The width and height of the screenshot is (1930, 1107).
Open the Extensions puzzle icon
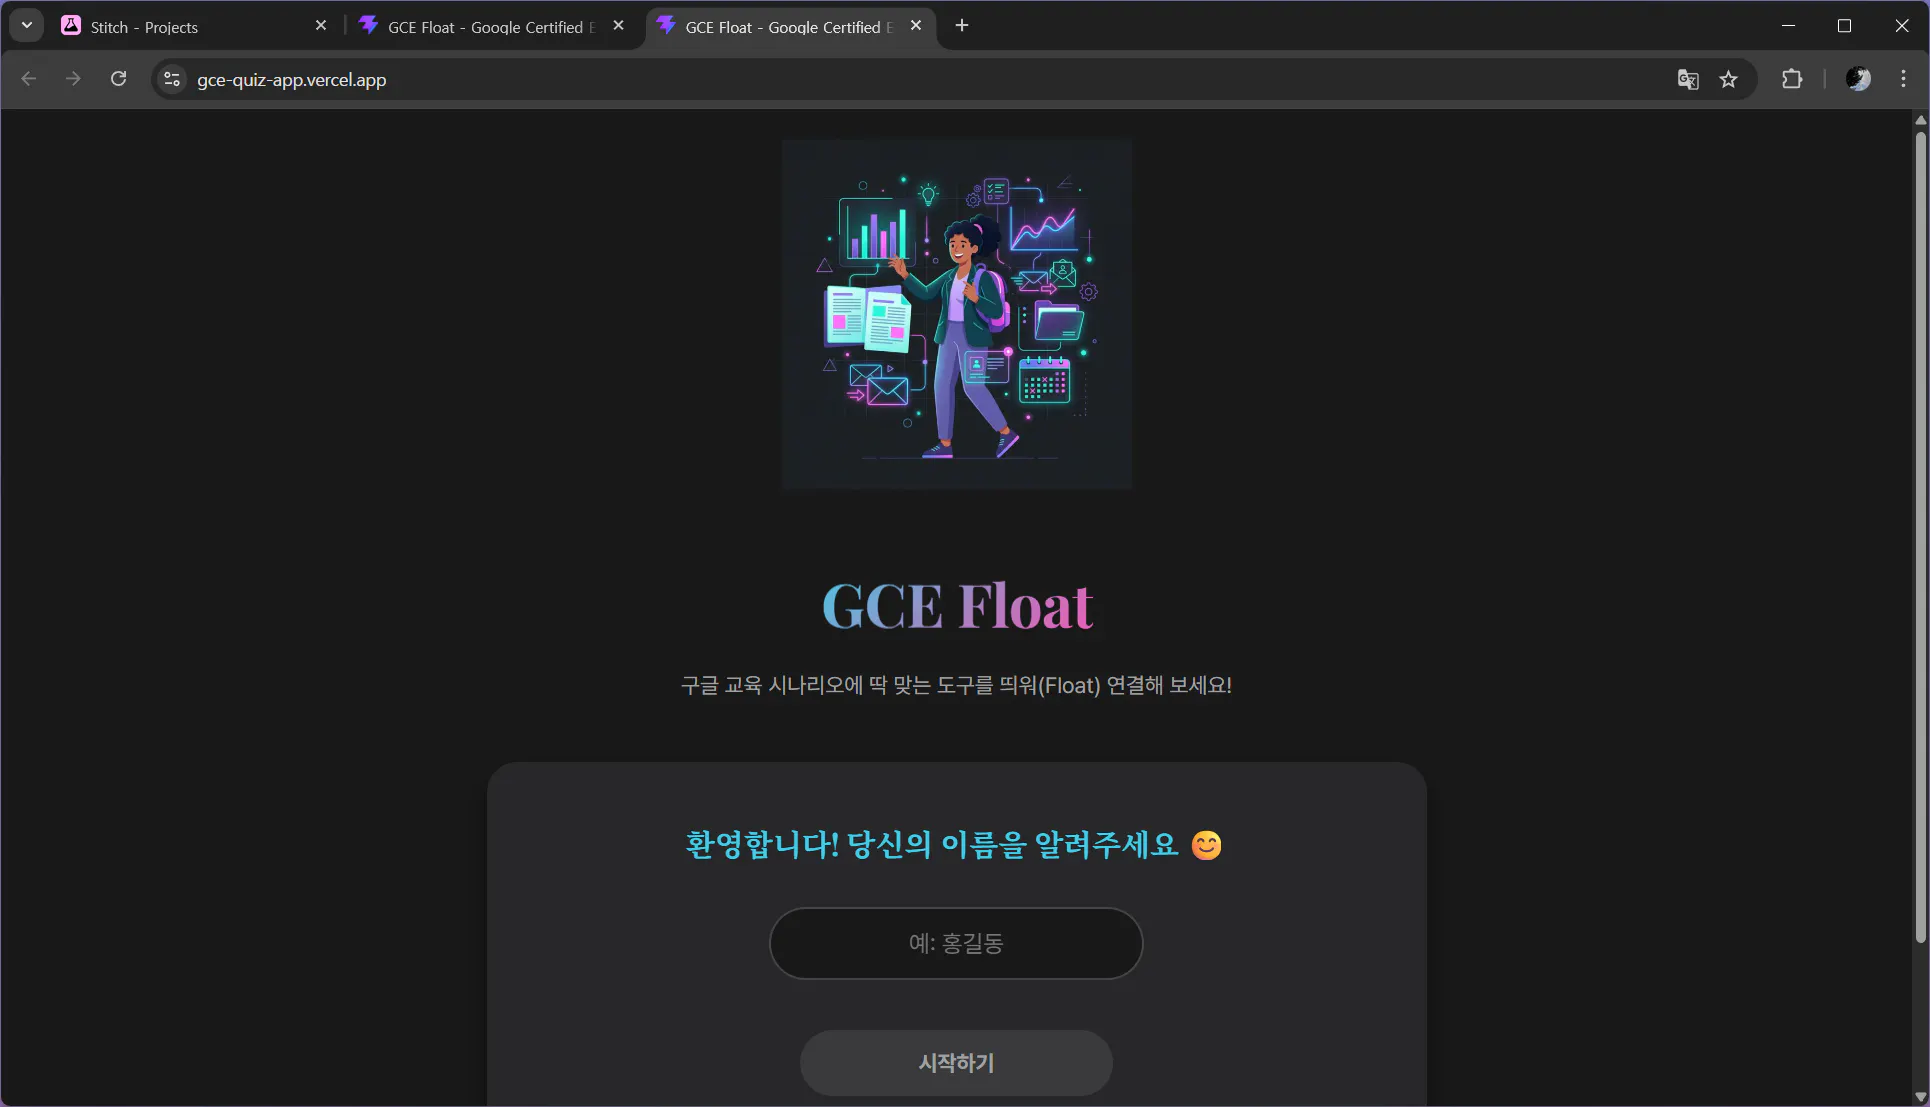coord(1792,79)
